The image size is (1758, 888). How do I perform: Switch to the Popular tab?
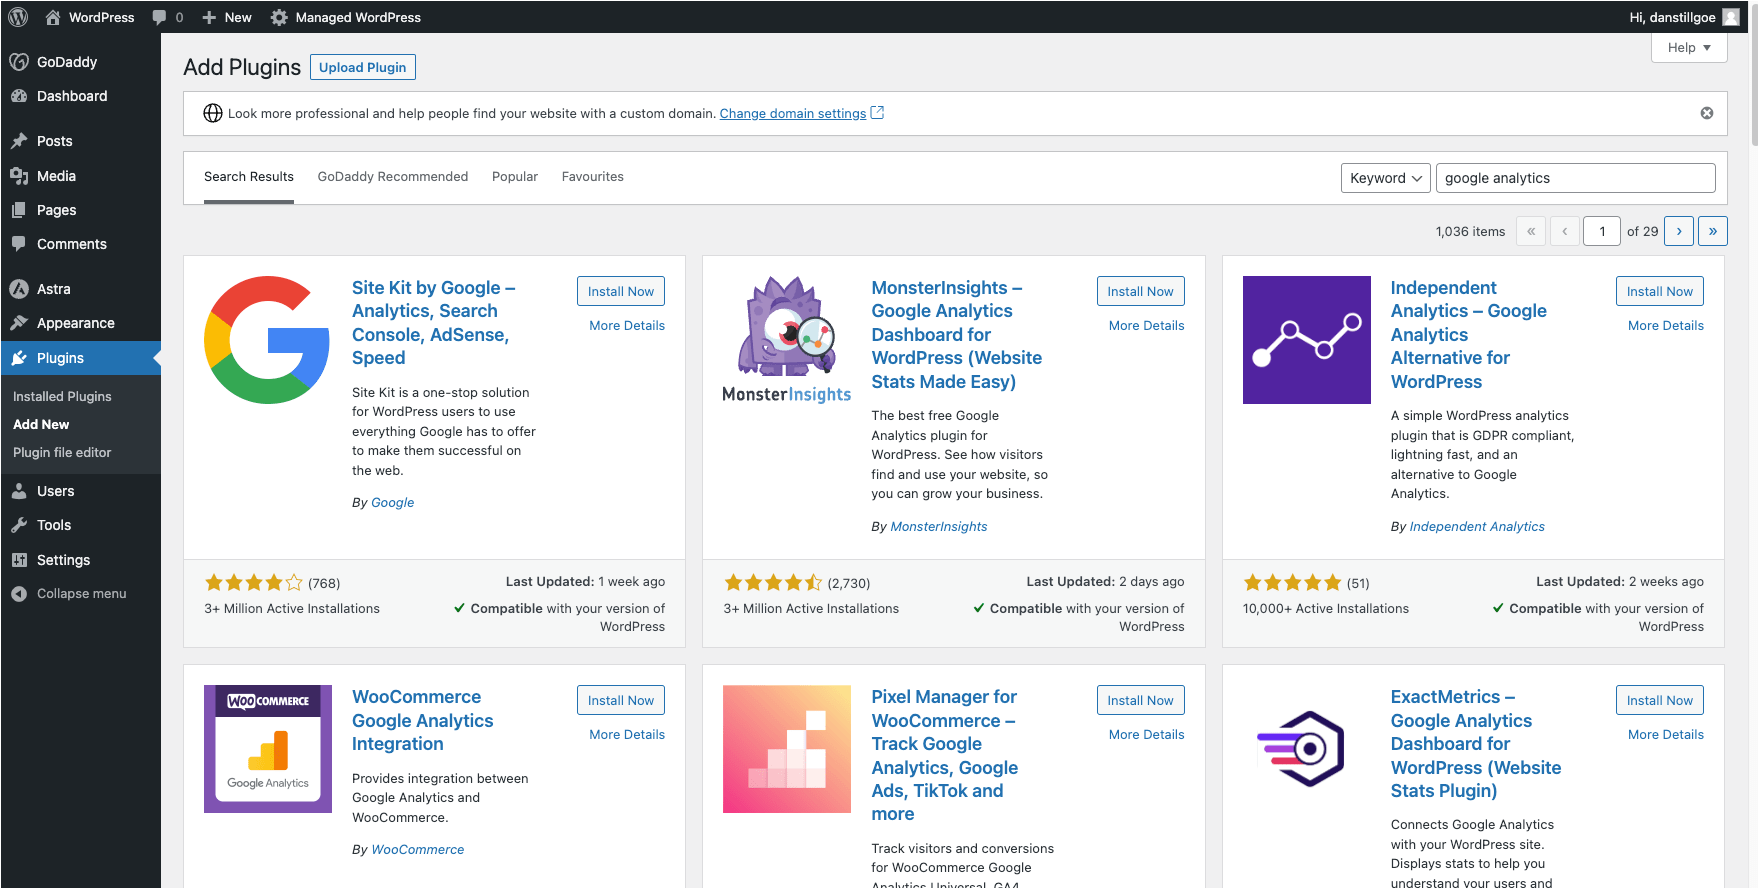pos(514,177)
